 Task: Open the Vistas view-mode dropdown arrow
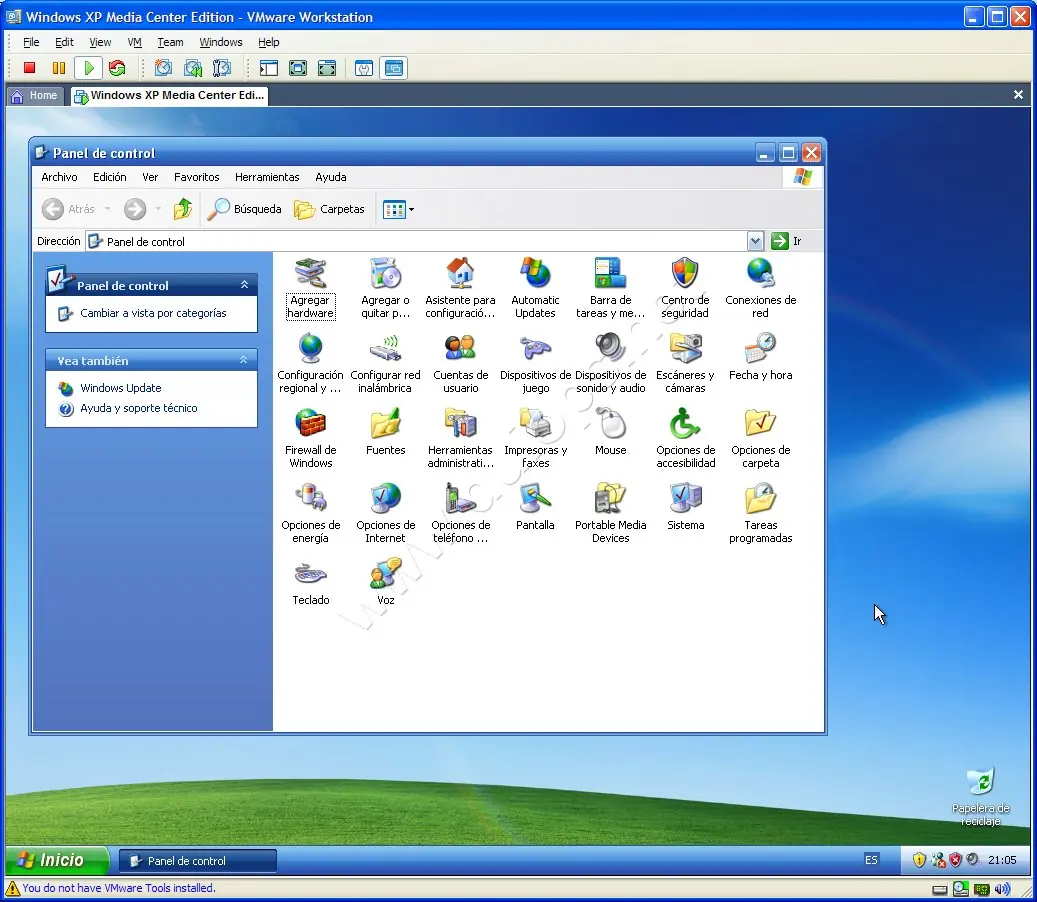click(411, 210)
